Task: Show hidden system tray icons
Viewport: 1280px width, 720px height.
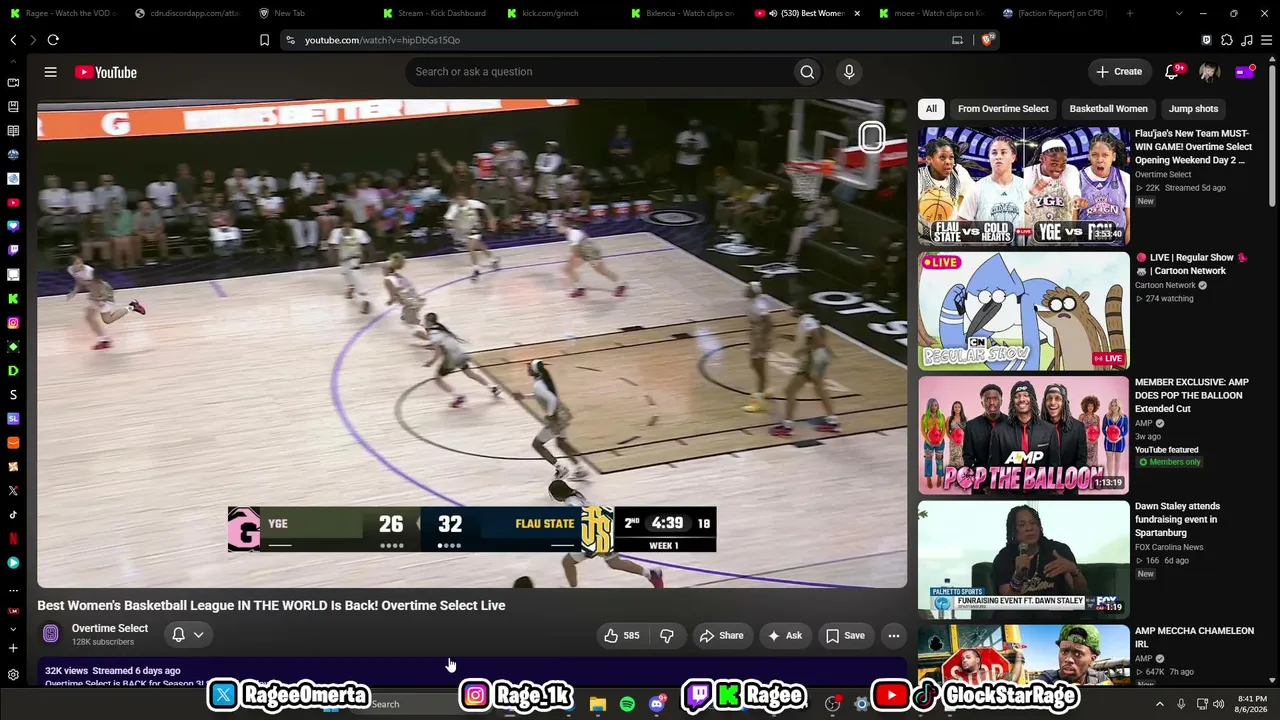Action: point(1160,704)
